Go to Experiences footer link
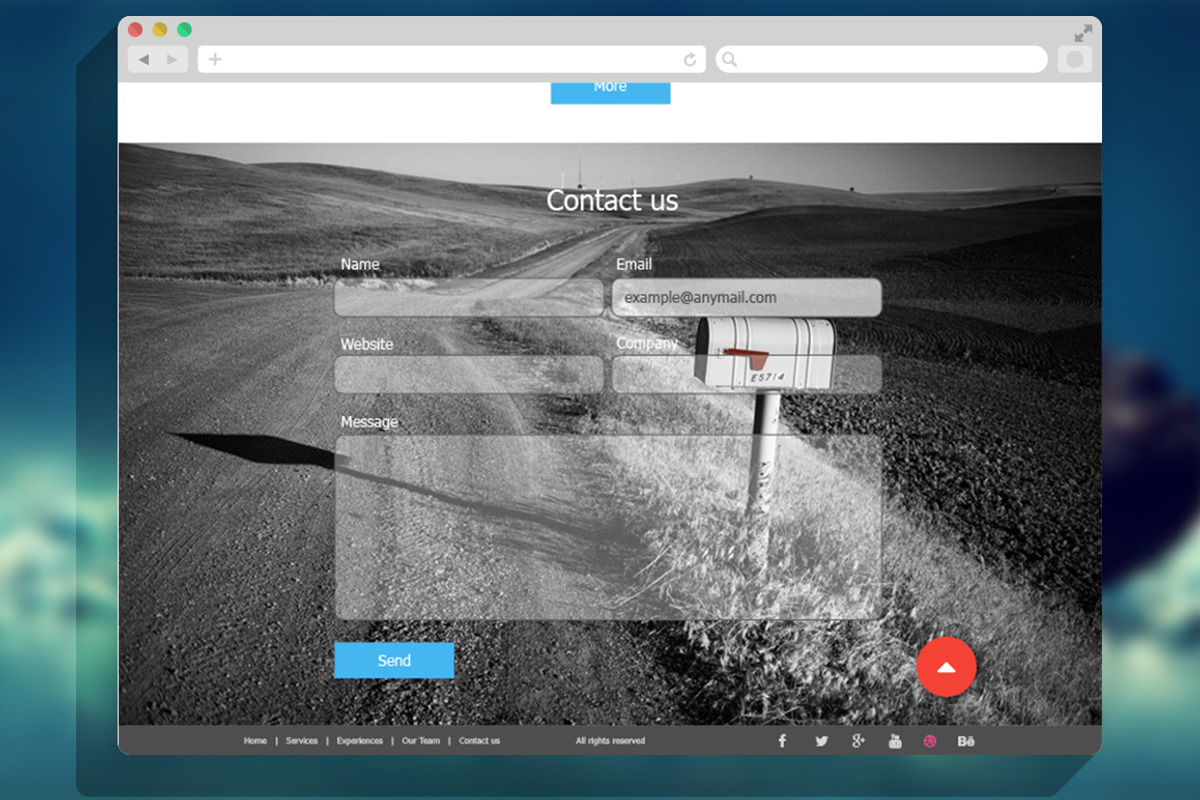The image size is (1200, 800). tap(360, 741)
